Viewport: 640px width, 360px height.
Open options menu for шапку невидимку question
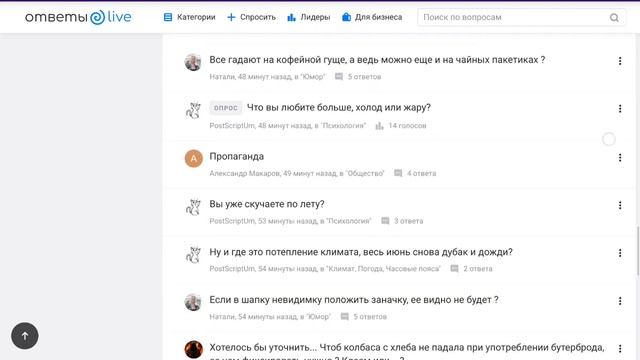[620, 301]
